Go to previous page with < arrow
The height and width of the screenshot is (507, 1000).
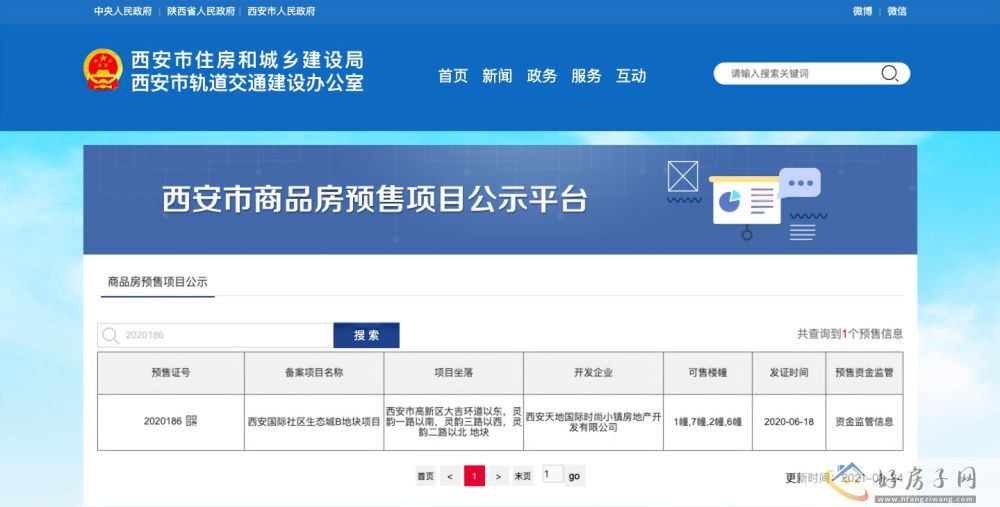[451, 476]
